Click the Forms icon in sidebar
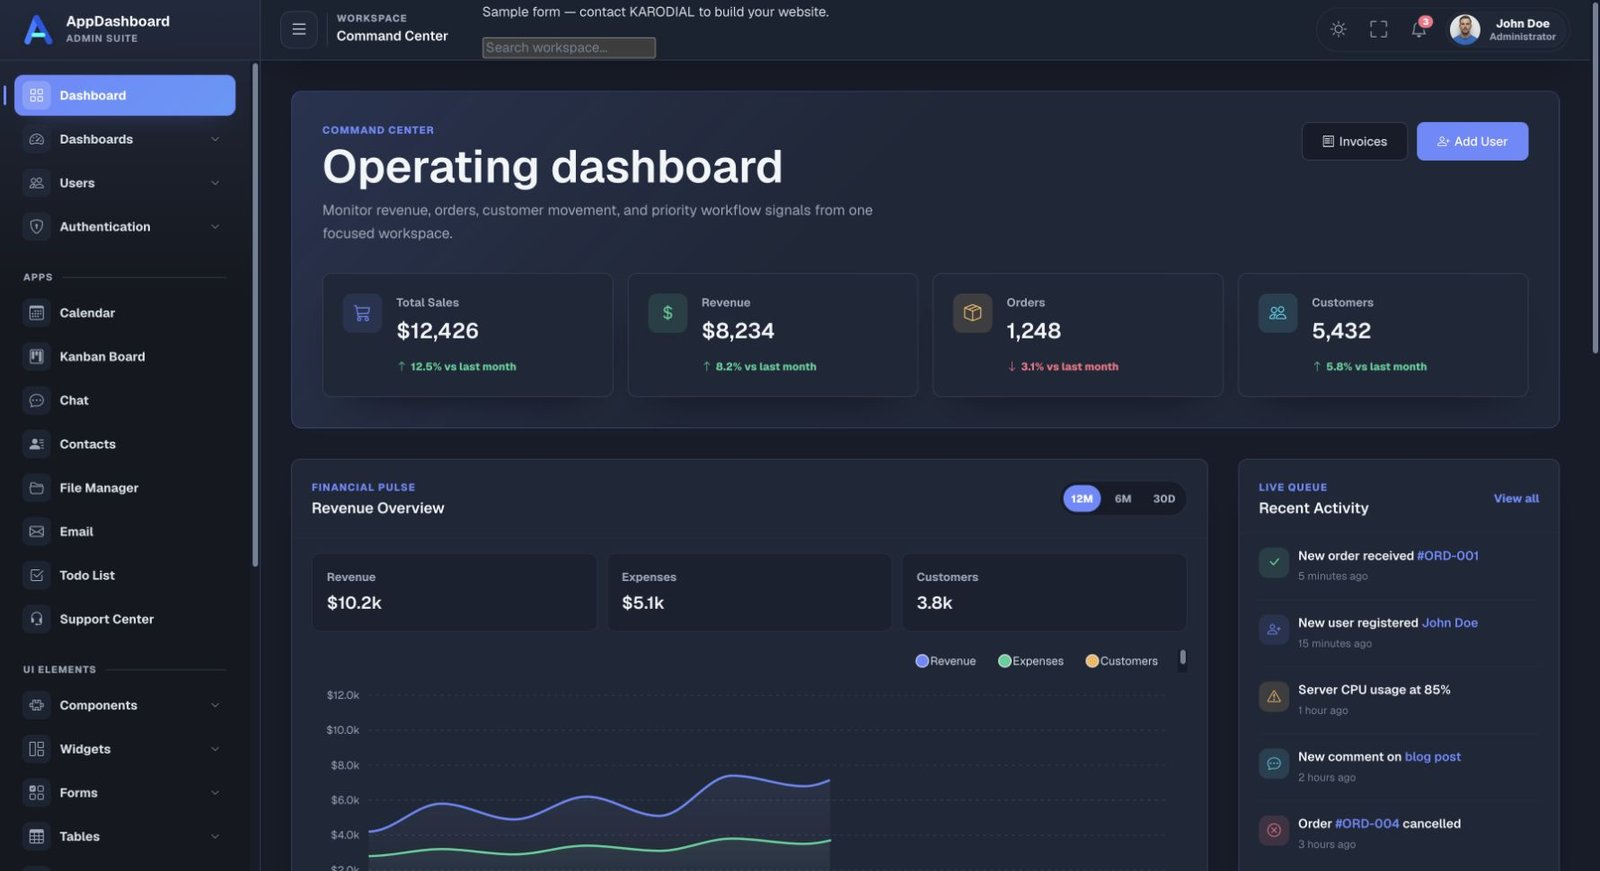The image size is (1600, 871). (37, 793)
